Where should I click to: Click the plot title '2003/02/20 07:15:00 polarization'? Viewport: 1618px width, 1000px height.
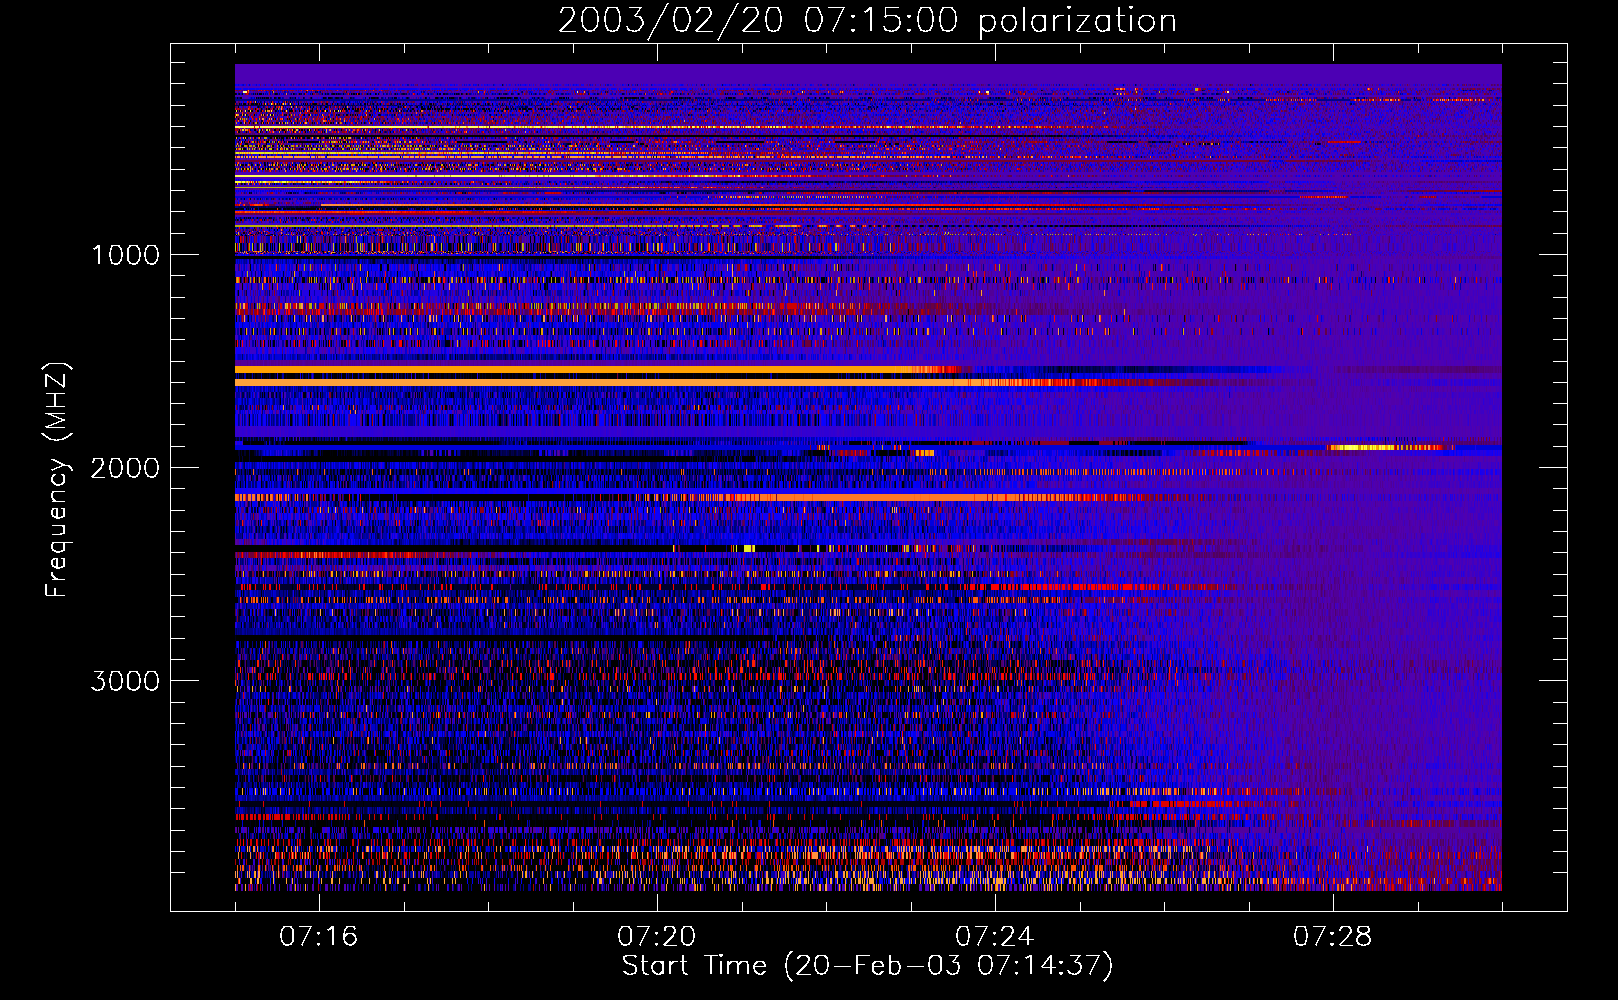[867, 21]
